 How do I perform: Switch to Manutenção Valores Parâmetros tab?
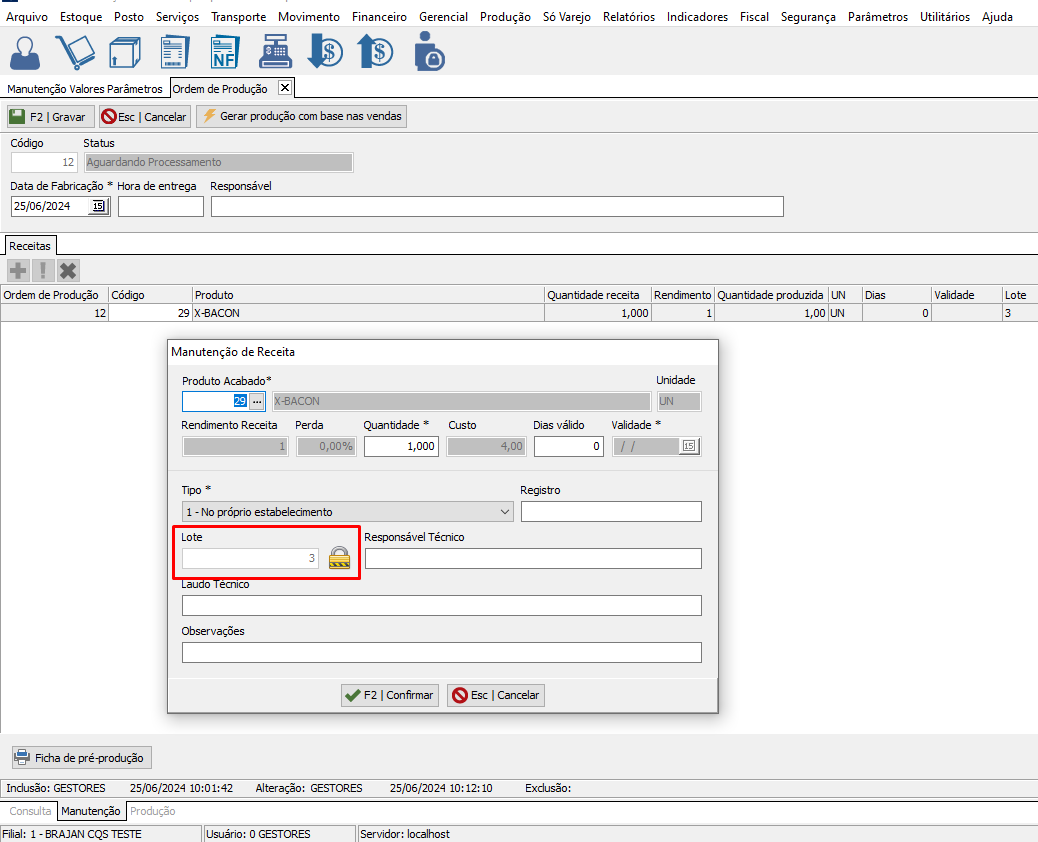[x=85, y=89]
